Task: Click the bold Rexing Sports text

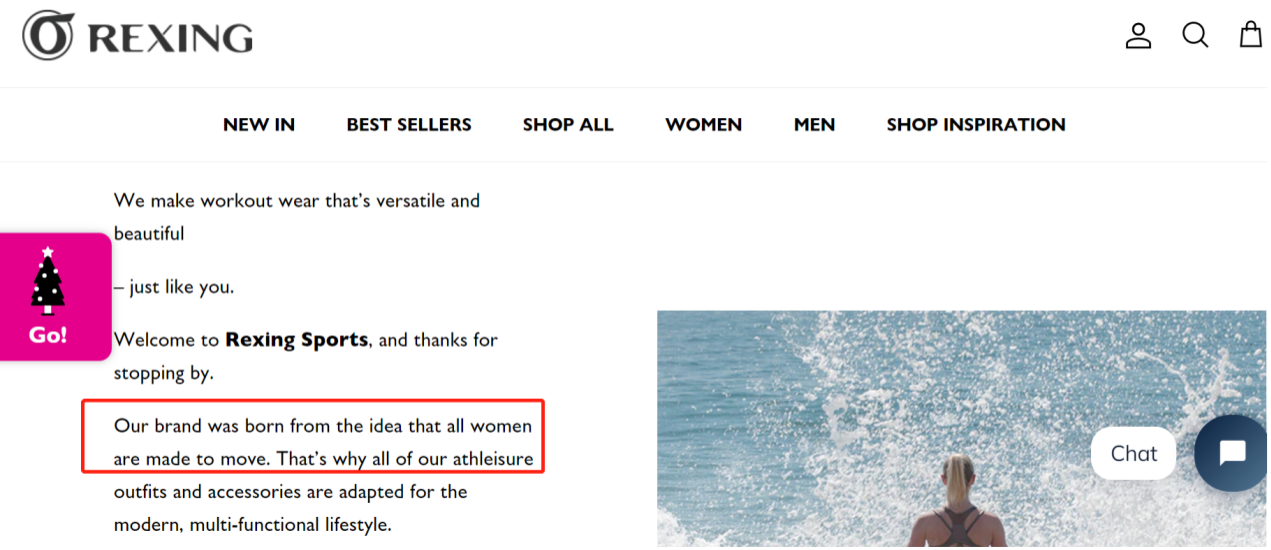Action: click(297, 340)
